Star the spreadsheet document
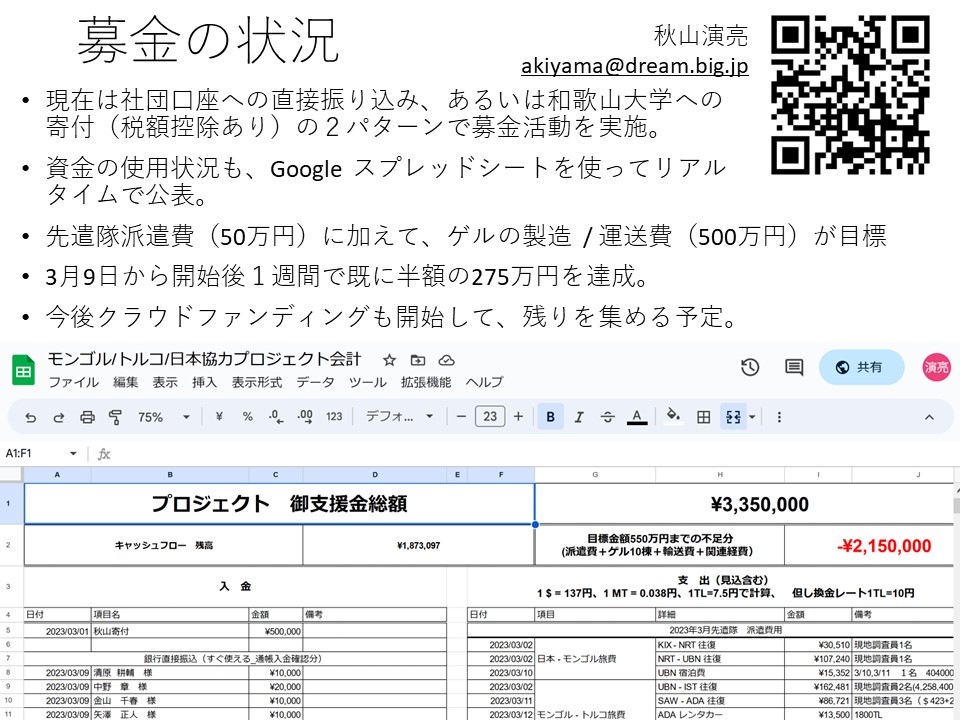The height and width of the screenshot is (720, 960). pos(389,360)
